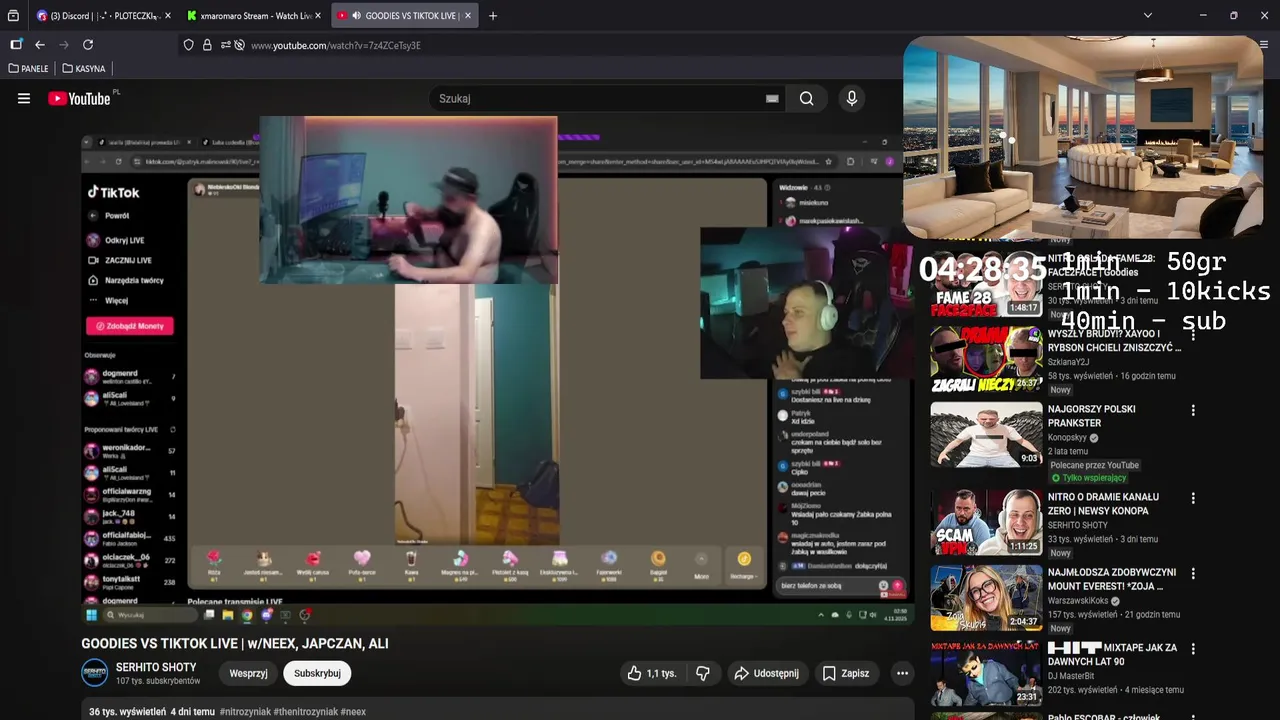The image size is (1280, 720).
Task: Open the 26:37 WYSZŁY BRUDY thumbnail
Action: coord(986,359)
